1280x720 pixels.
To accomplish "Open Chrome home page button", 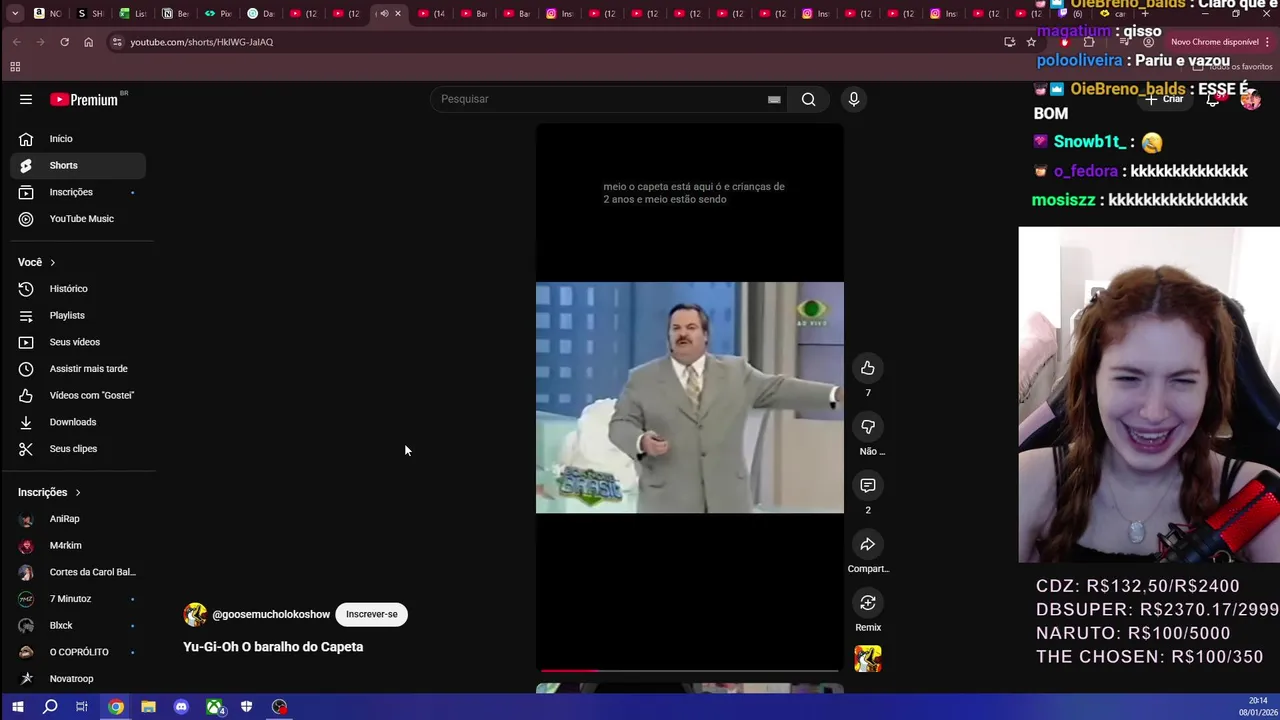I will 88,42.
